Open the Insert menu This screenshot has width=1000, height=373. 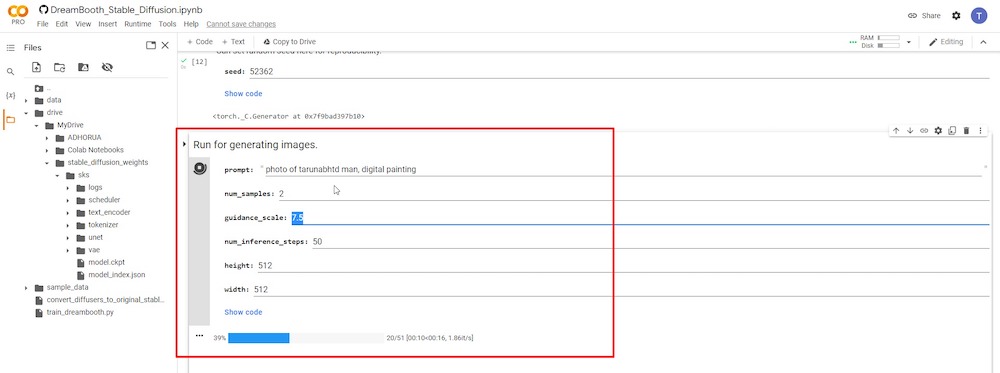click(x=107, y=24)
